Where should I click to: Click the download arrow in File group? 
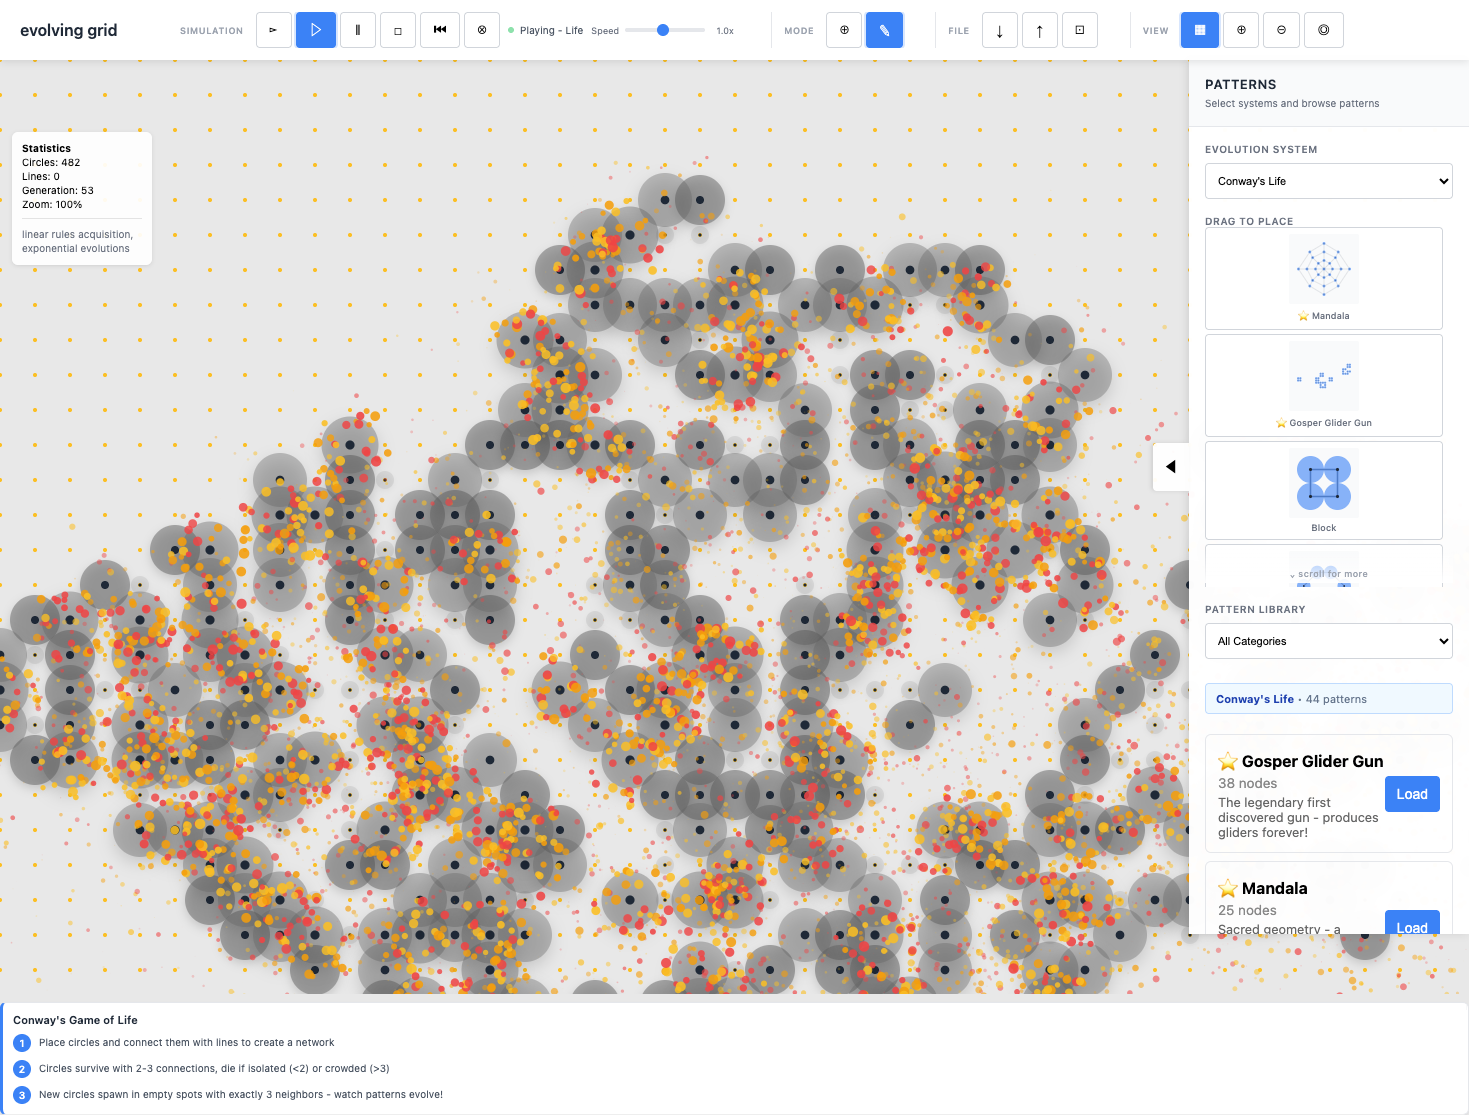pos(999,30)
